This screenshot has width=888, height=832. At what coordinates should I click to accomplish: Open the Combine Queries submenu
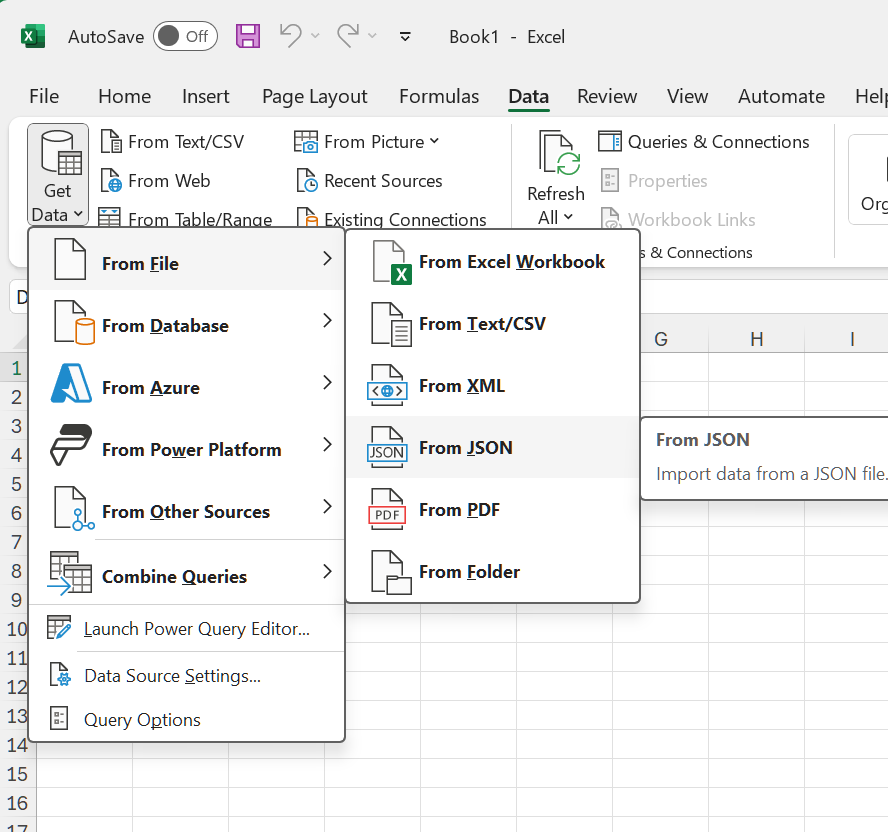[187, 573]
